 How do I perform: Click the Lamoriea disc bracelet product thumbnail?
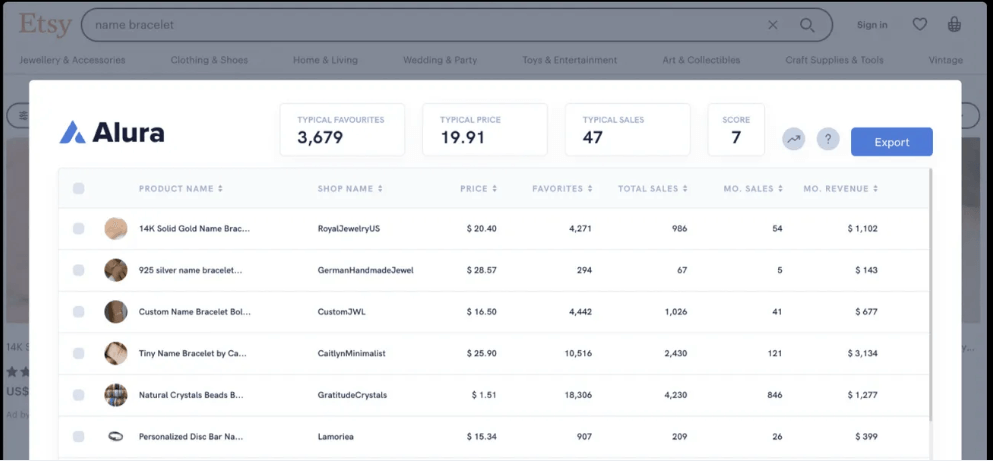(116, 436)
